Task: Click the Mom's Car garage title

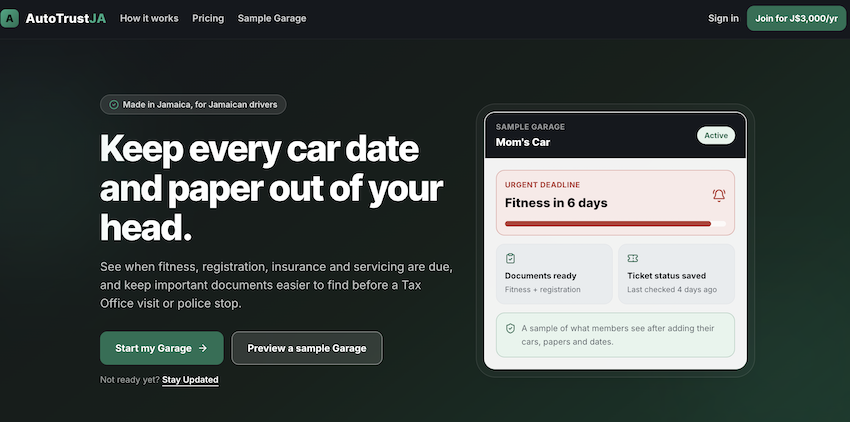Action: click(x=523, y=143)
